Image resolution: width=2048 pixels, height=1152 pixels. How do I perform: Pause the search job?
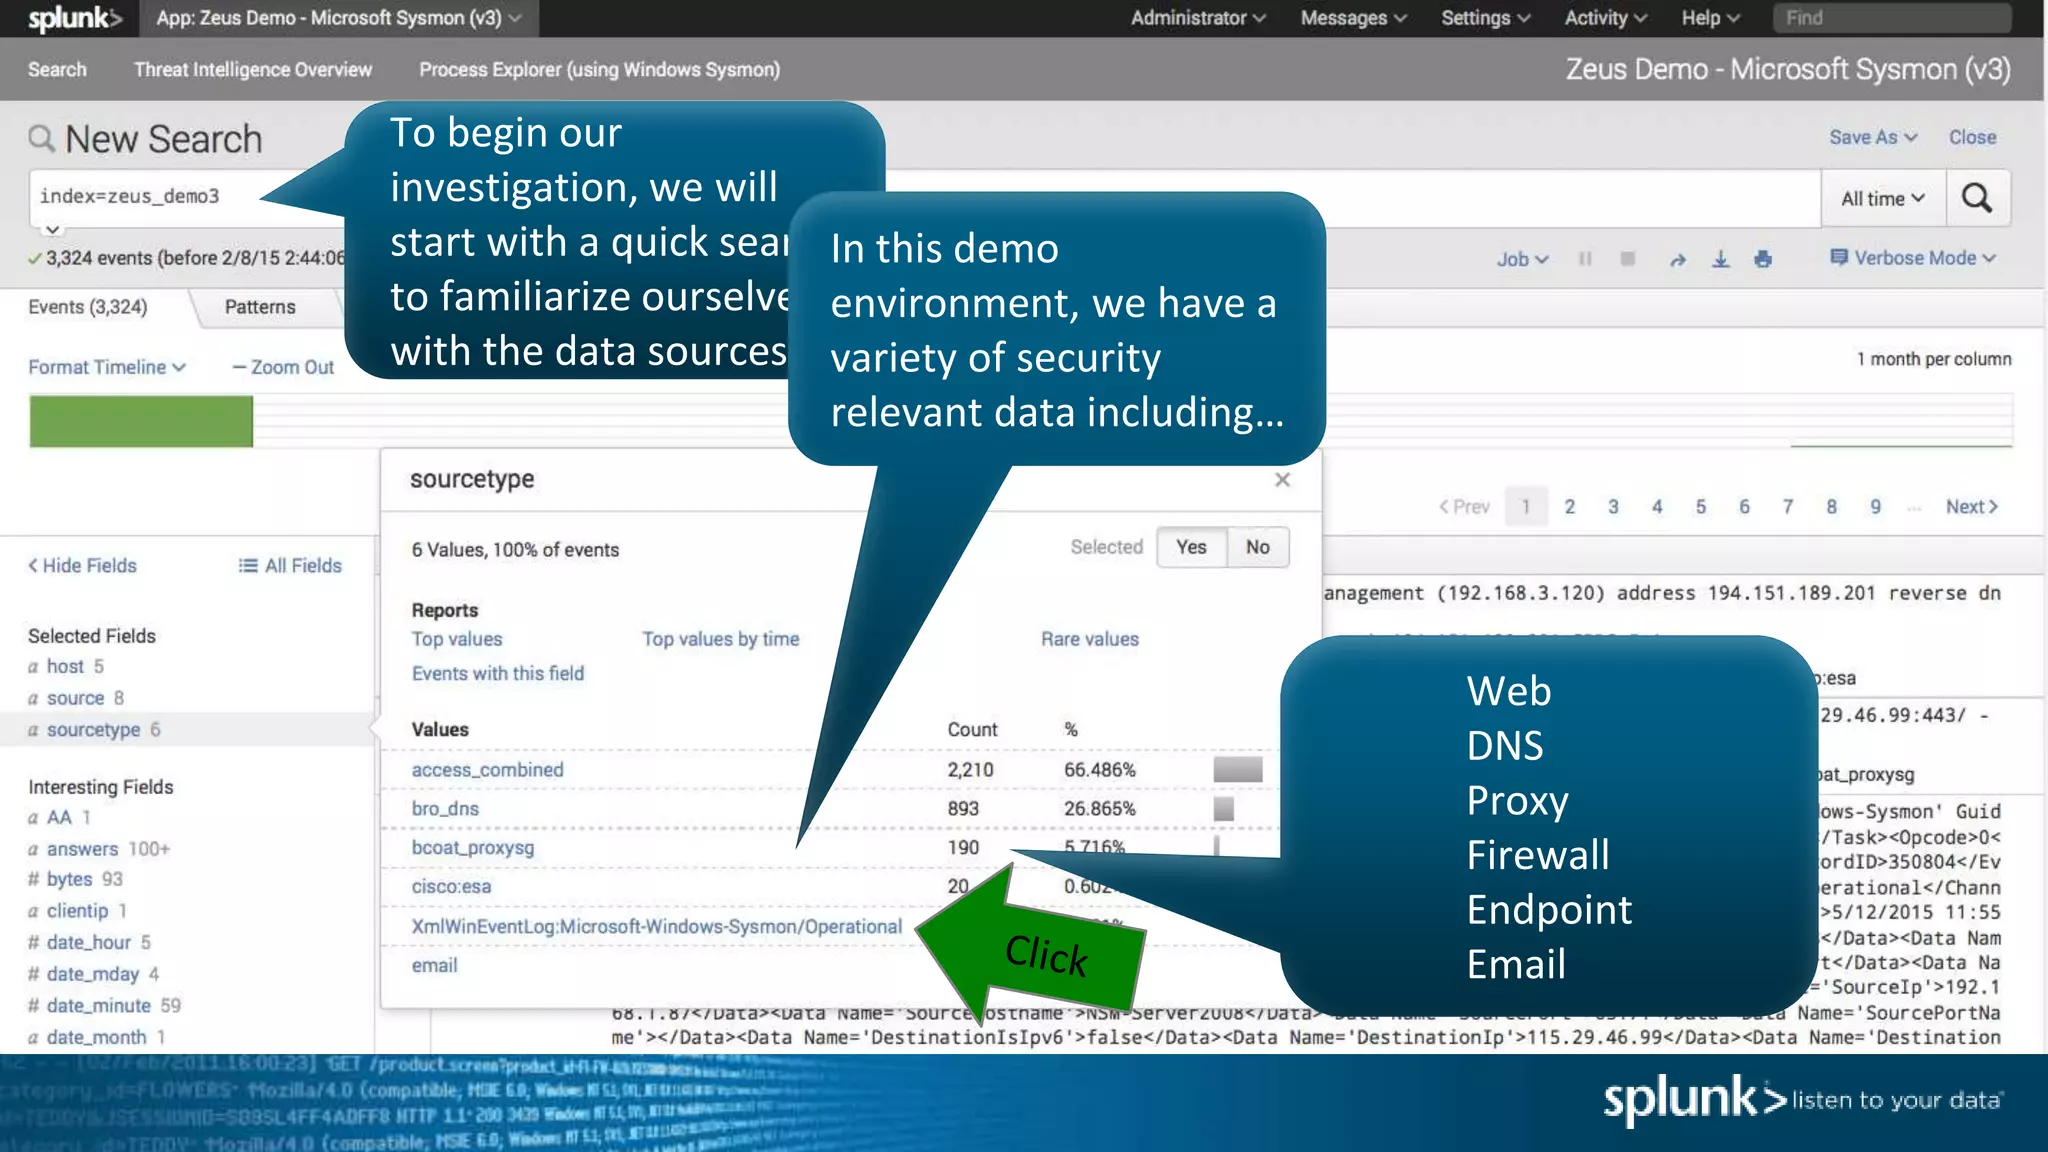[1585, 259]
